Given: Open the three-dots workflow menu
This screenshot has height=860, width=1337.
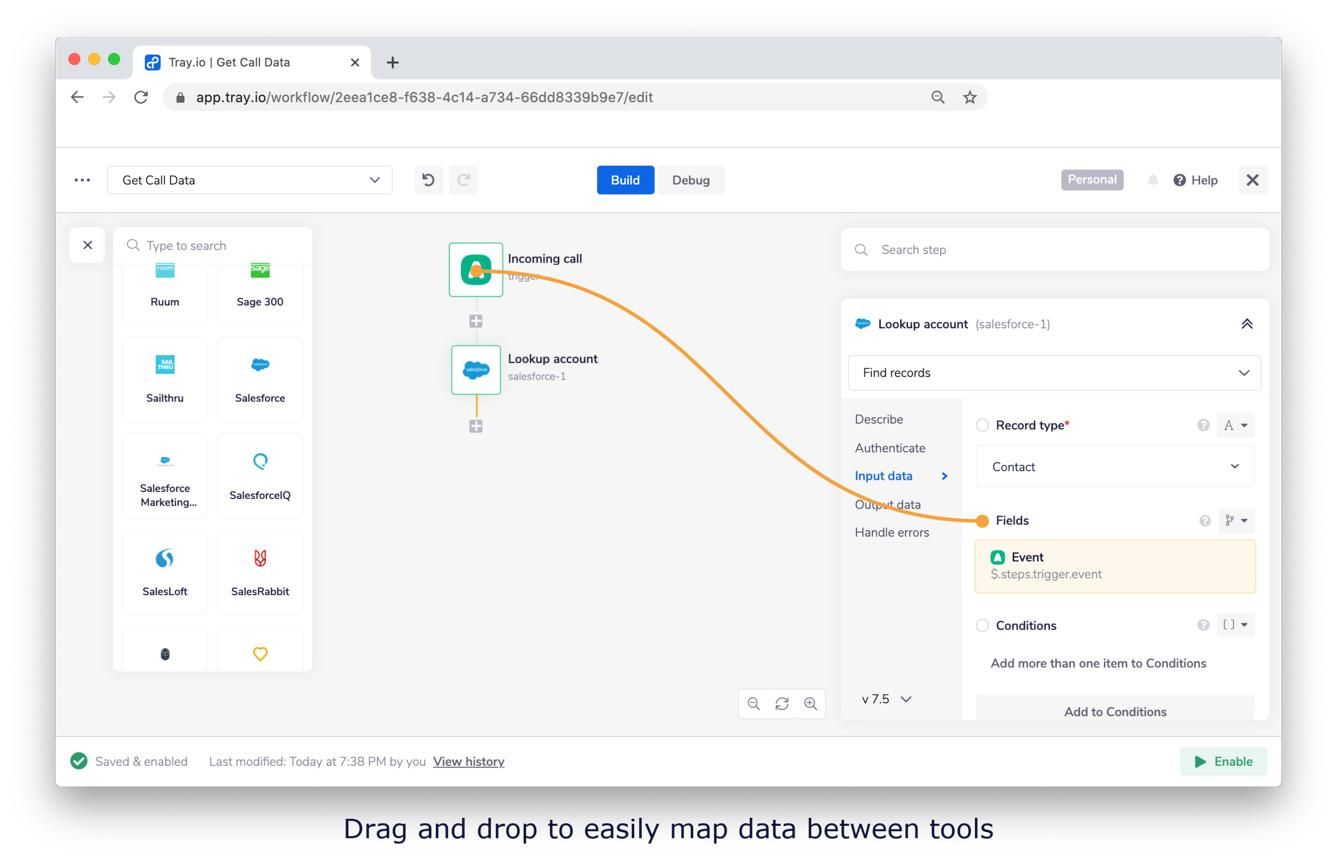Looking at the screenshot, I should click(82, 180).
